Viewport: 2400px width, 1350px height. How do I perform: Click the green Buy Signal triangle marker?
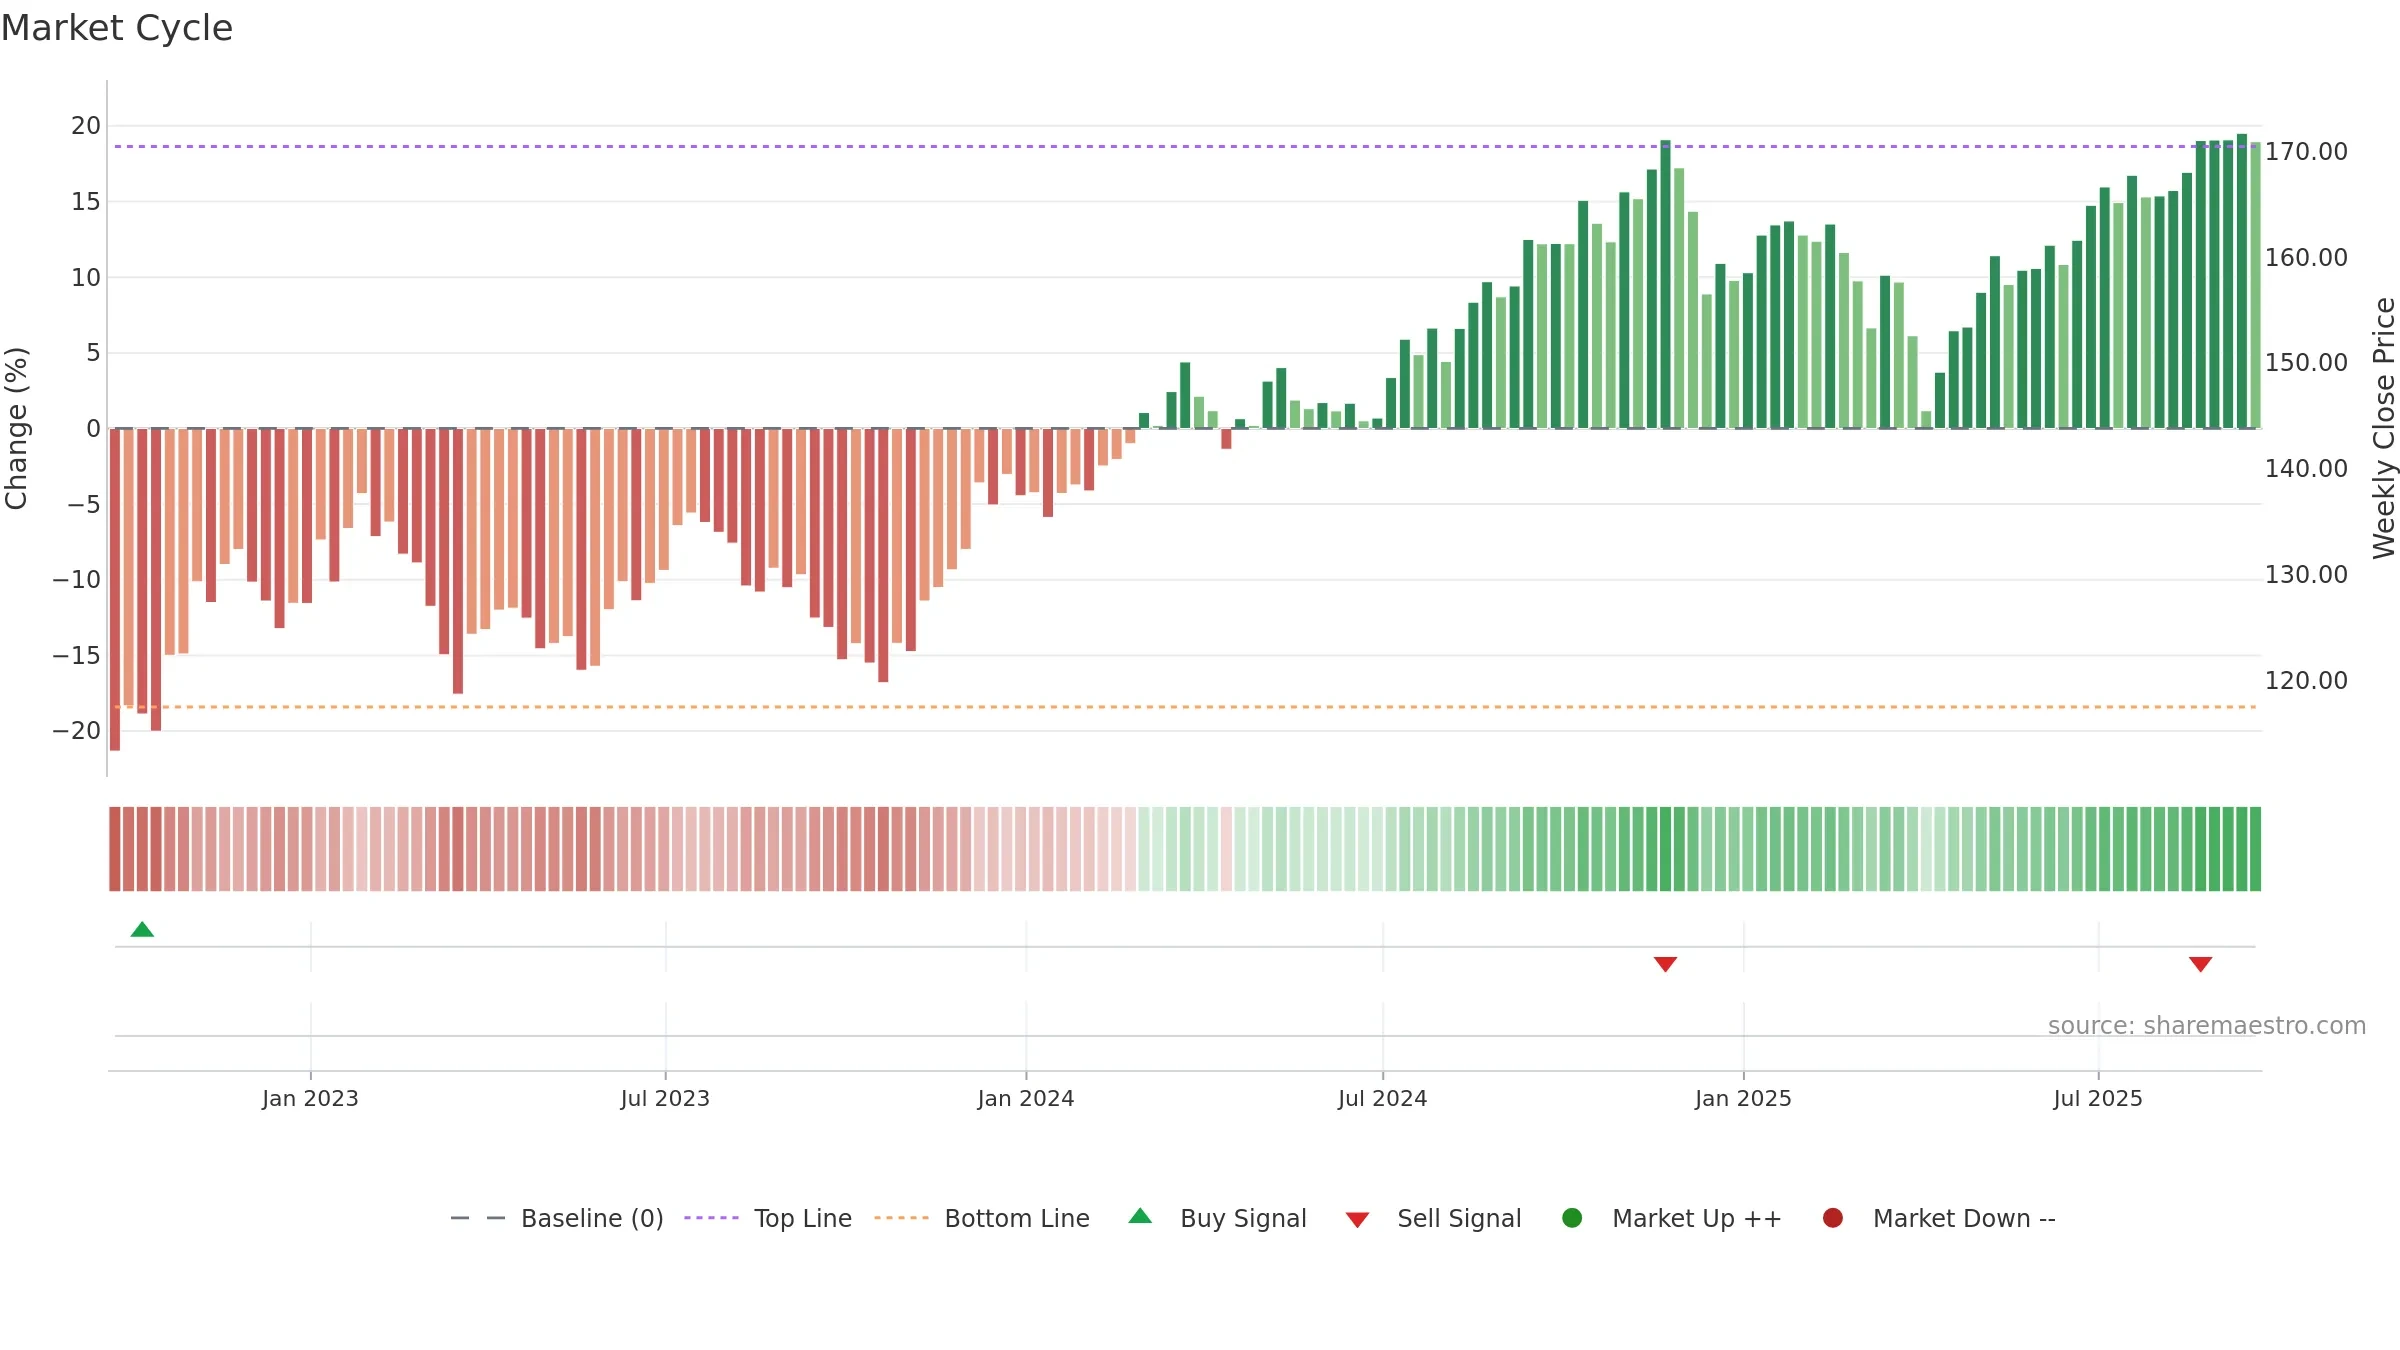point(142,930)
